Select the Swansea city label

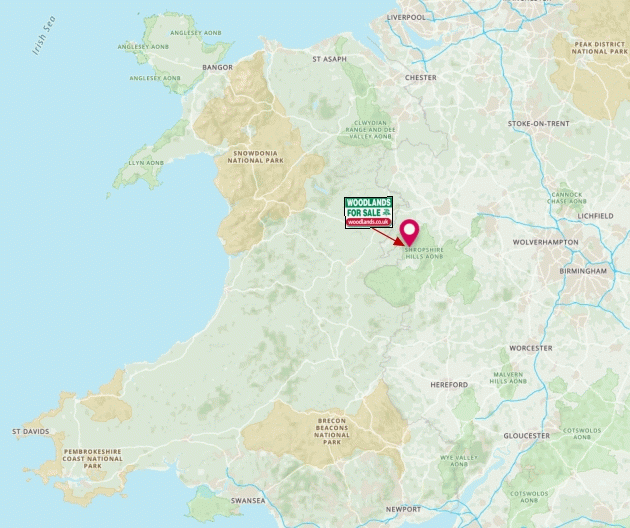point(248,501)
